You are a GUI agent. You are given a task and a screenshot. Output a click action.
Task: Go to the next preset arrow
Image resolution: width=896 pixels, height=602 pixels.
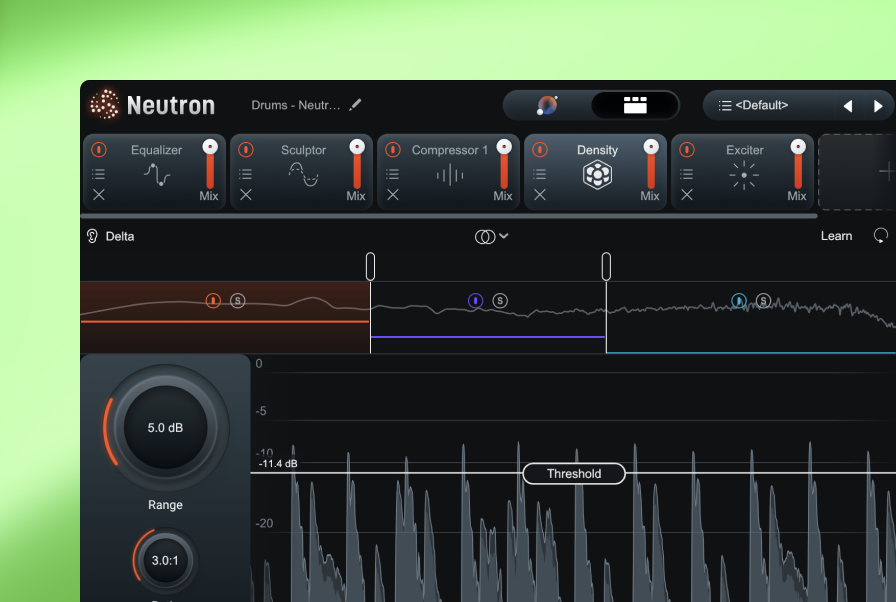878,106
